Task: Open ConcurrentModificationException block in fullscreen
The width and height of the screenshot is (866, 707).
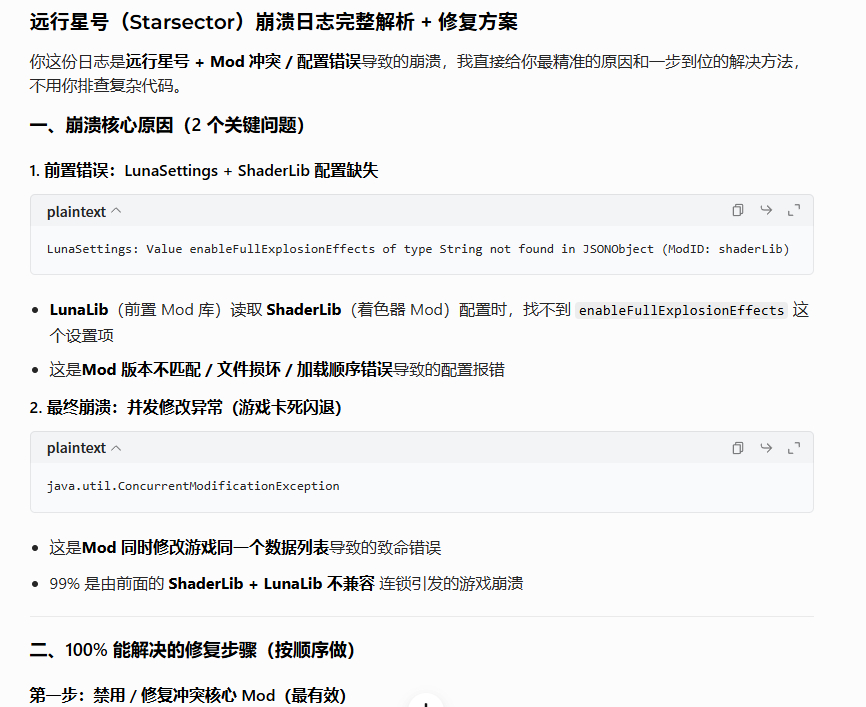Action: 794,448
